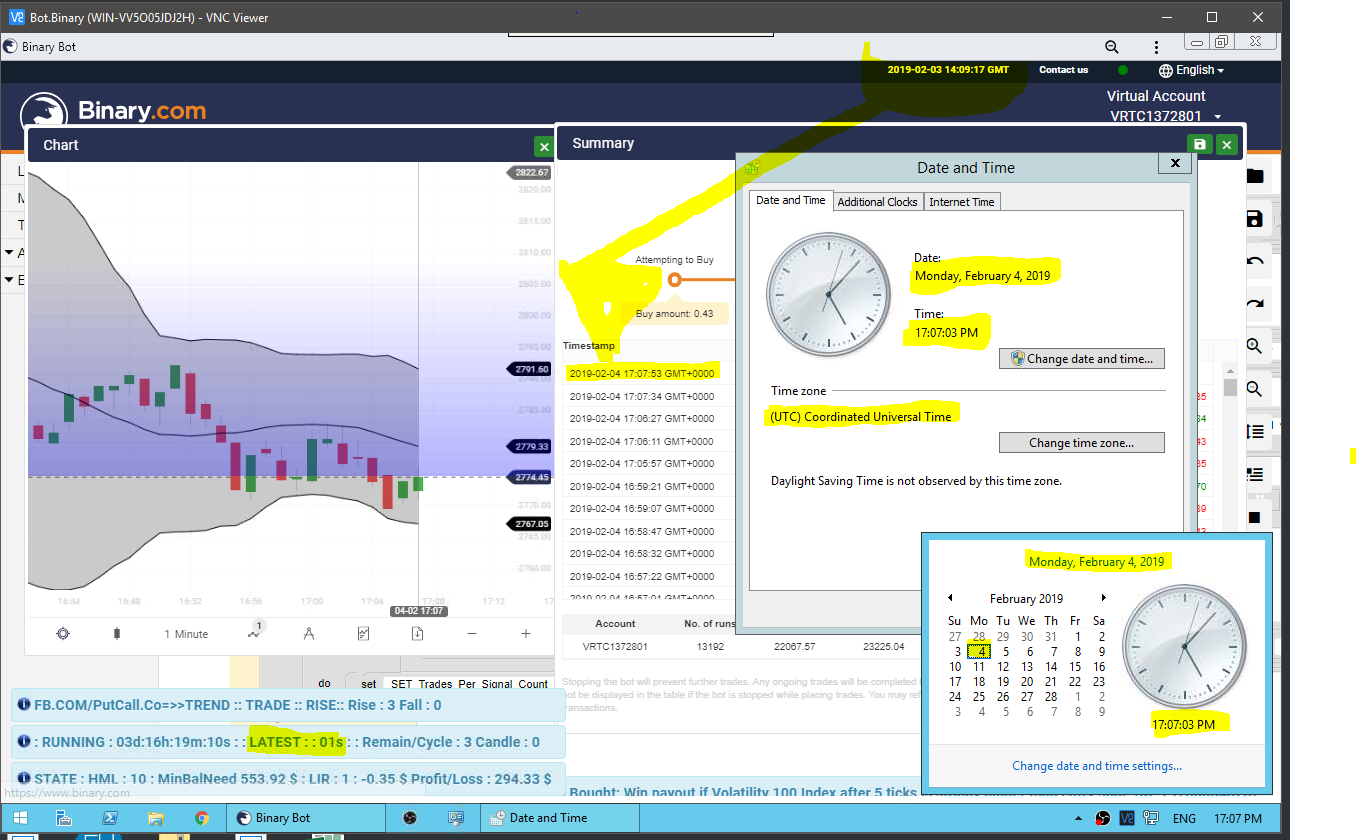Click the chart download icon
The image size is (1356, 840).
click(x=417, y=634)
